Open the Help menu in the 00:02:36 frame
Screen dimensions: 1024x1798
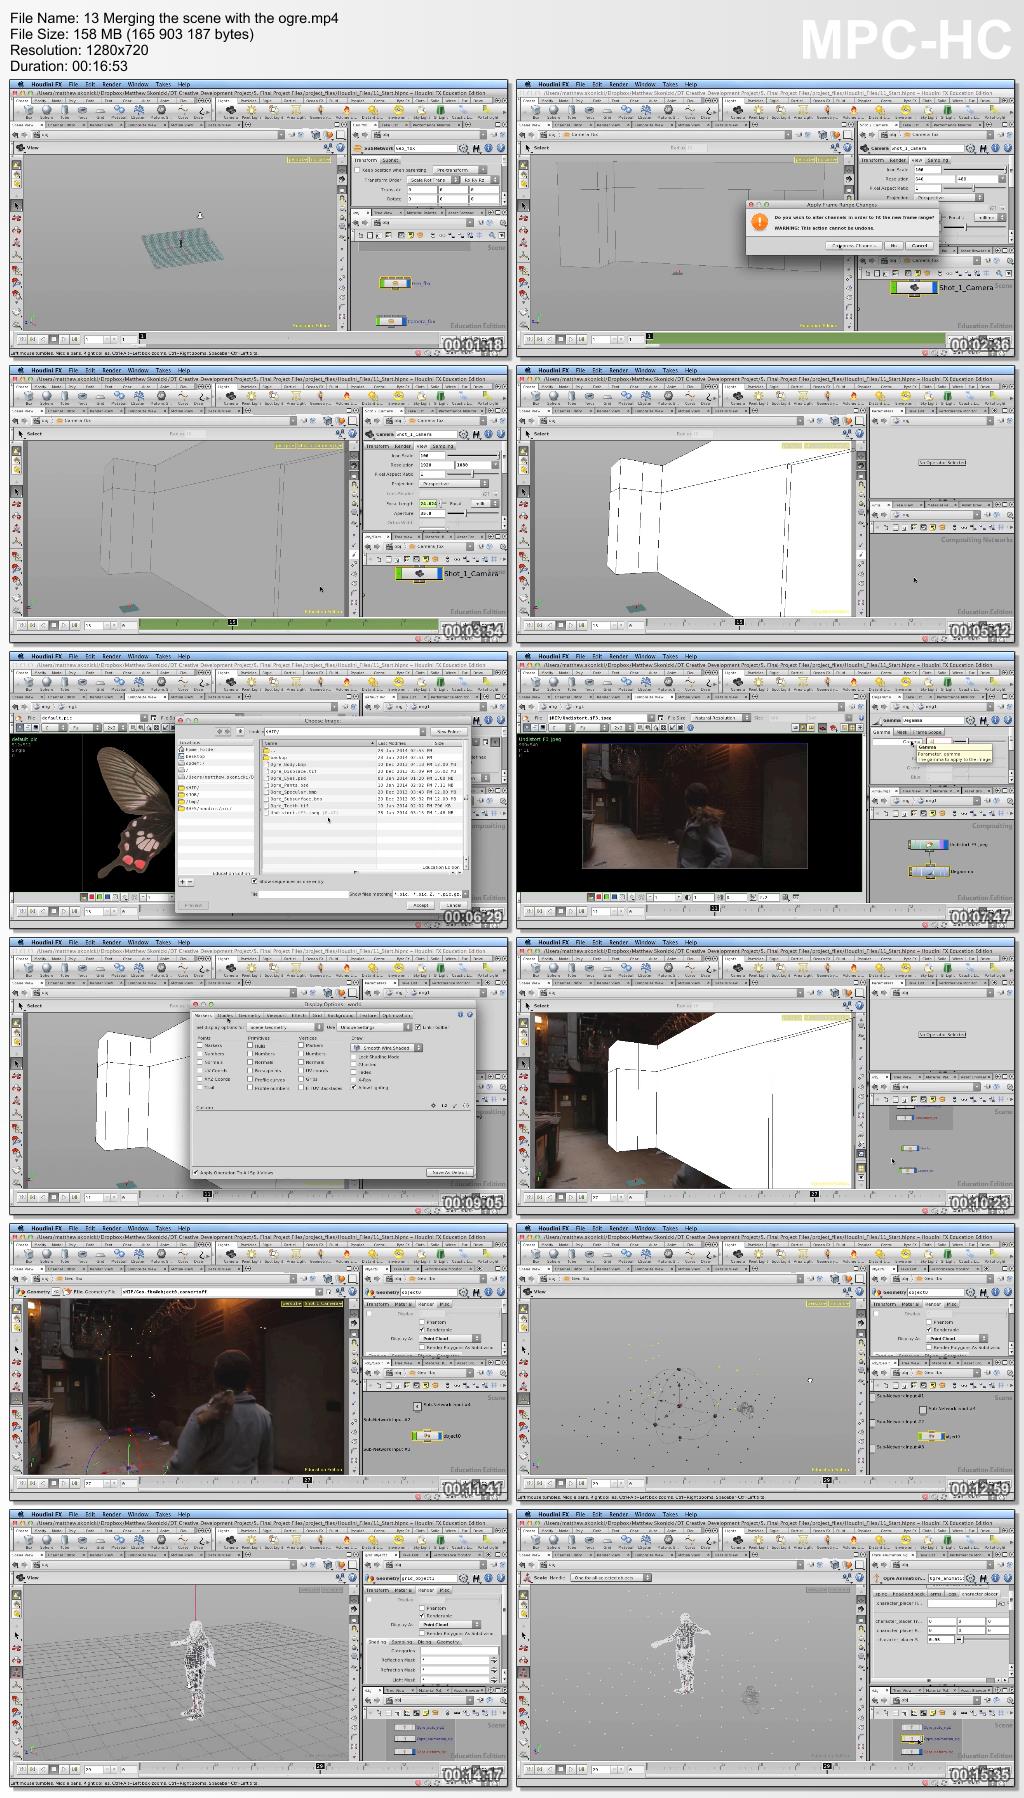[x=691, y=84]
